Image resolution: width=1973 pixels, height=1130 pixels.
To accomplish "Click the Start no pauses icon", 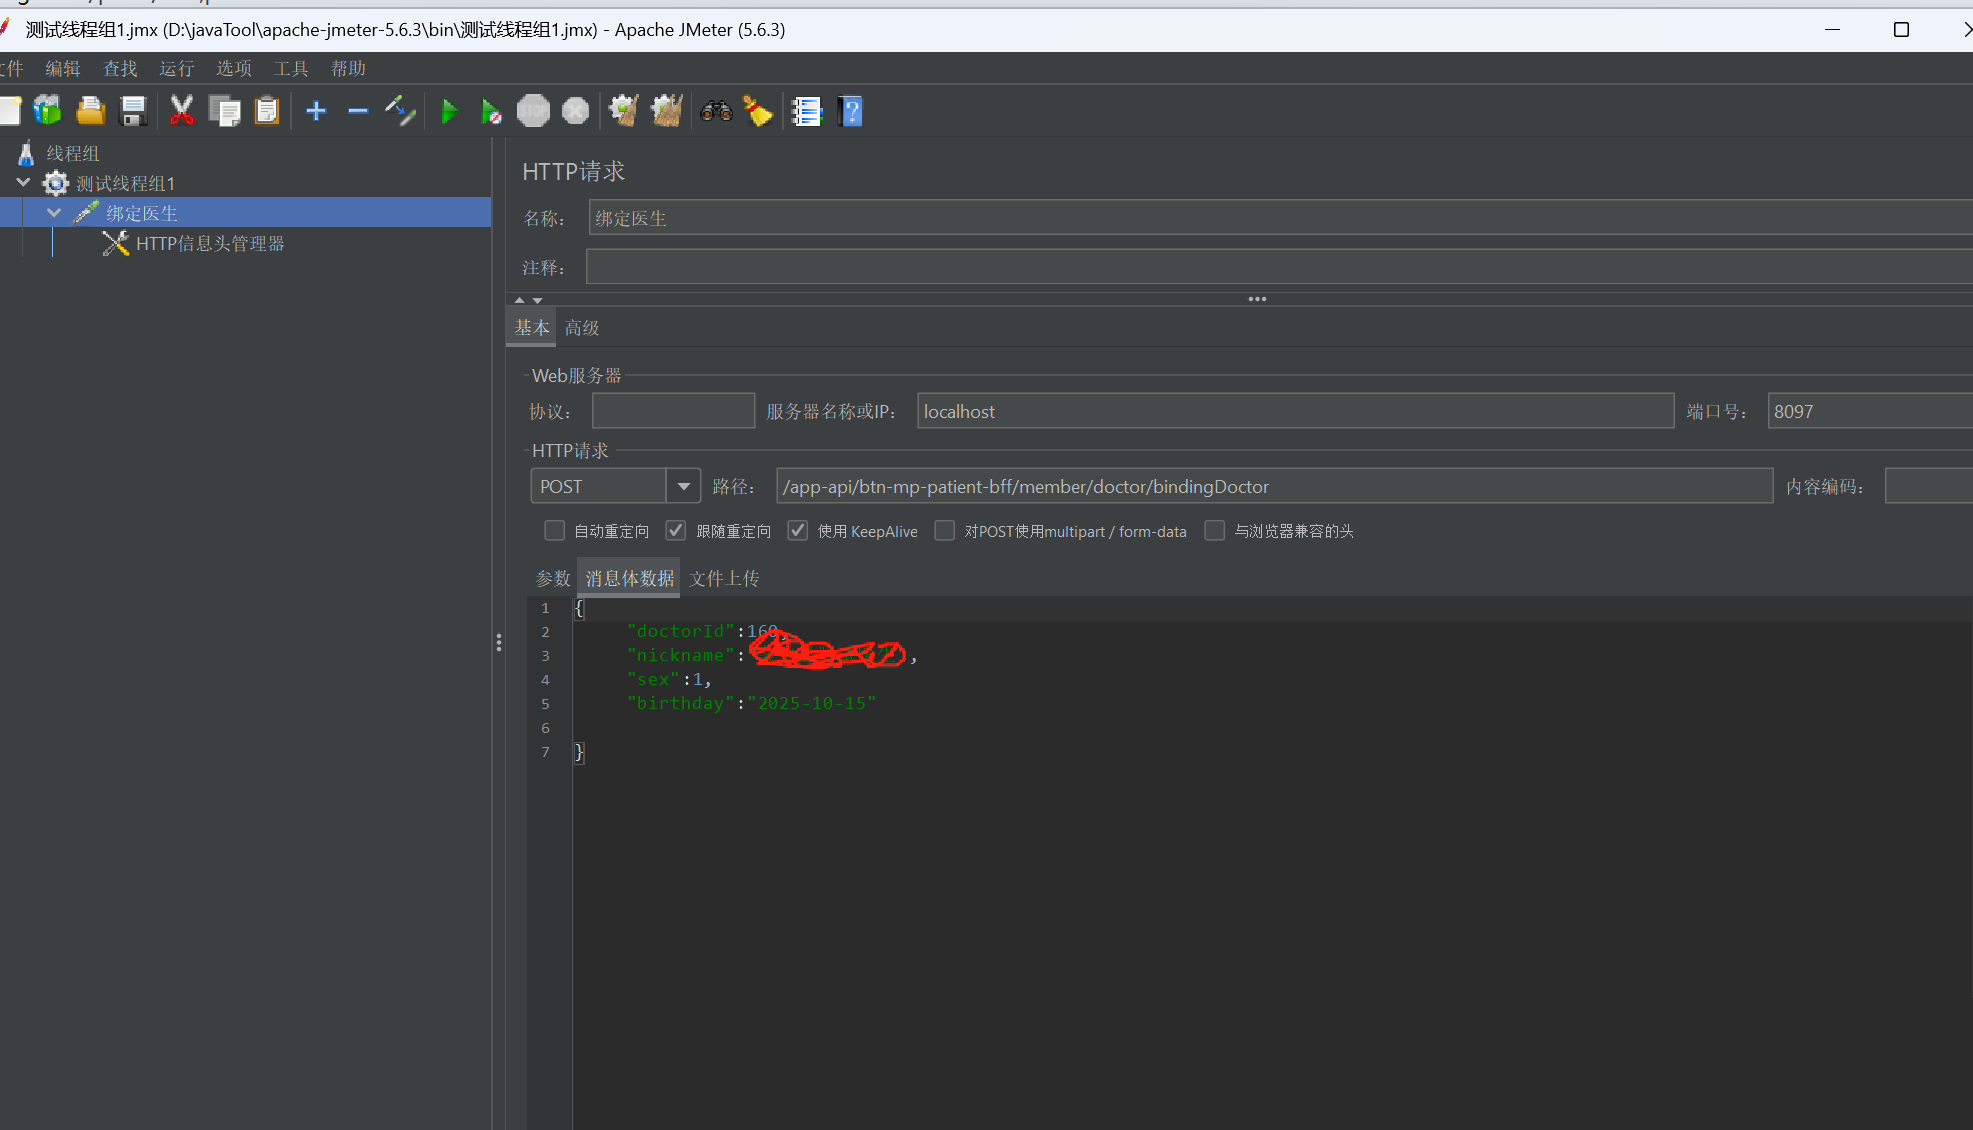I will pyautogui.click(x=490, y=111).
